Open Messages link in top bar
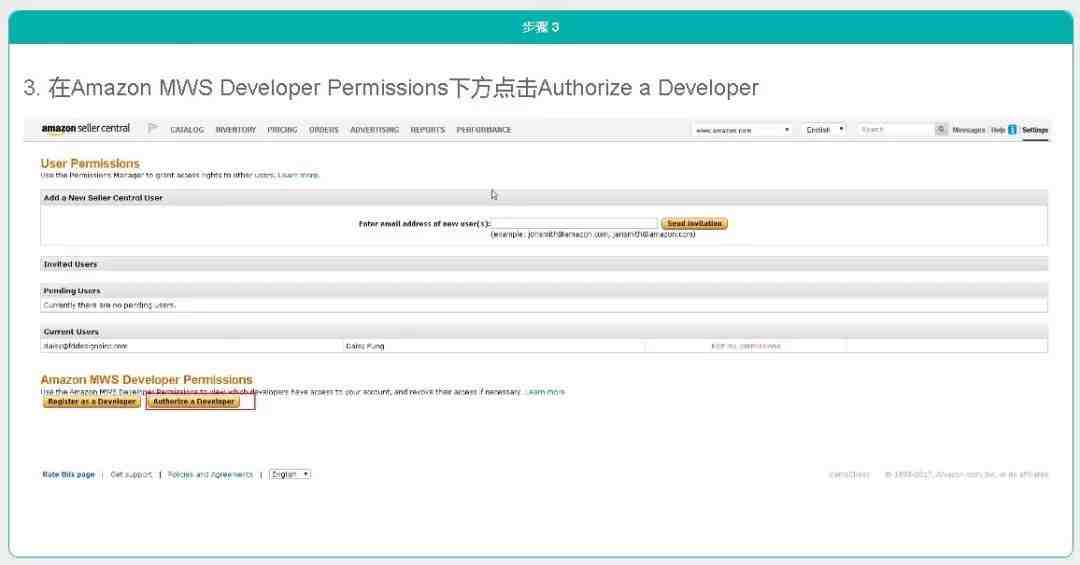 click(968, 130)
